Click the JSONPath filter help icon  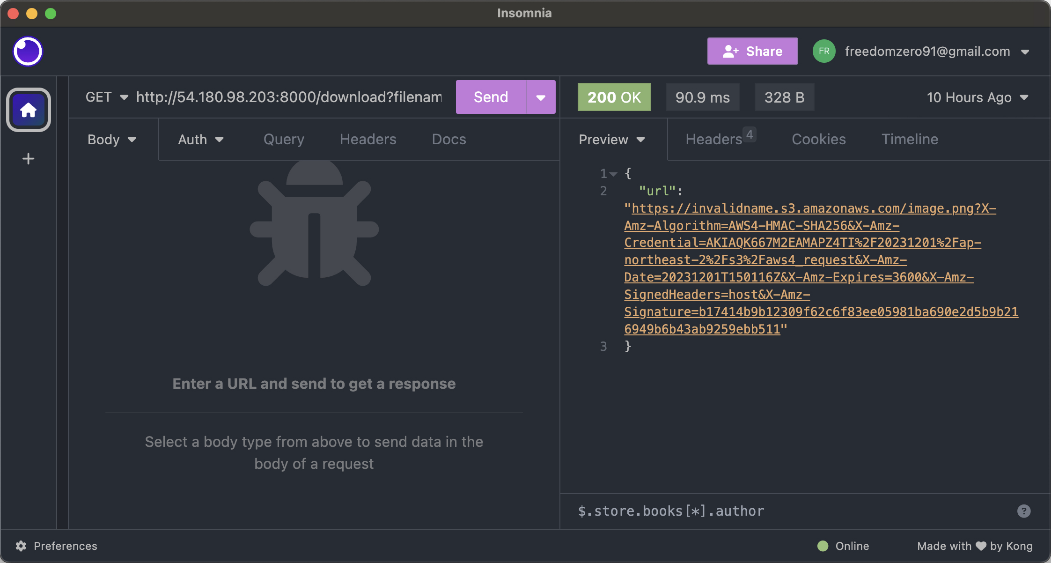click(1024, 511)
